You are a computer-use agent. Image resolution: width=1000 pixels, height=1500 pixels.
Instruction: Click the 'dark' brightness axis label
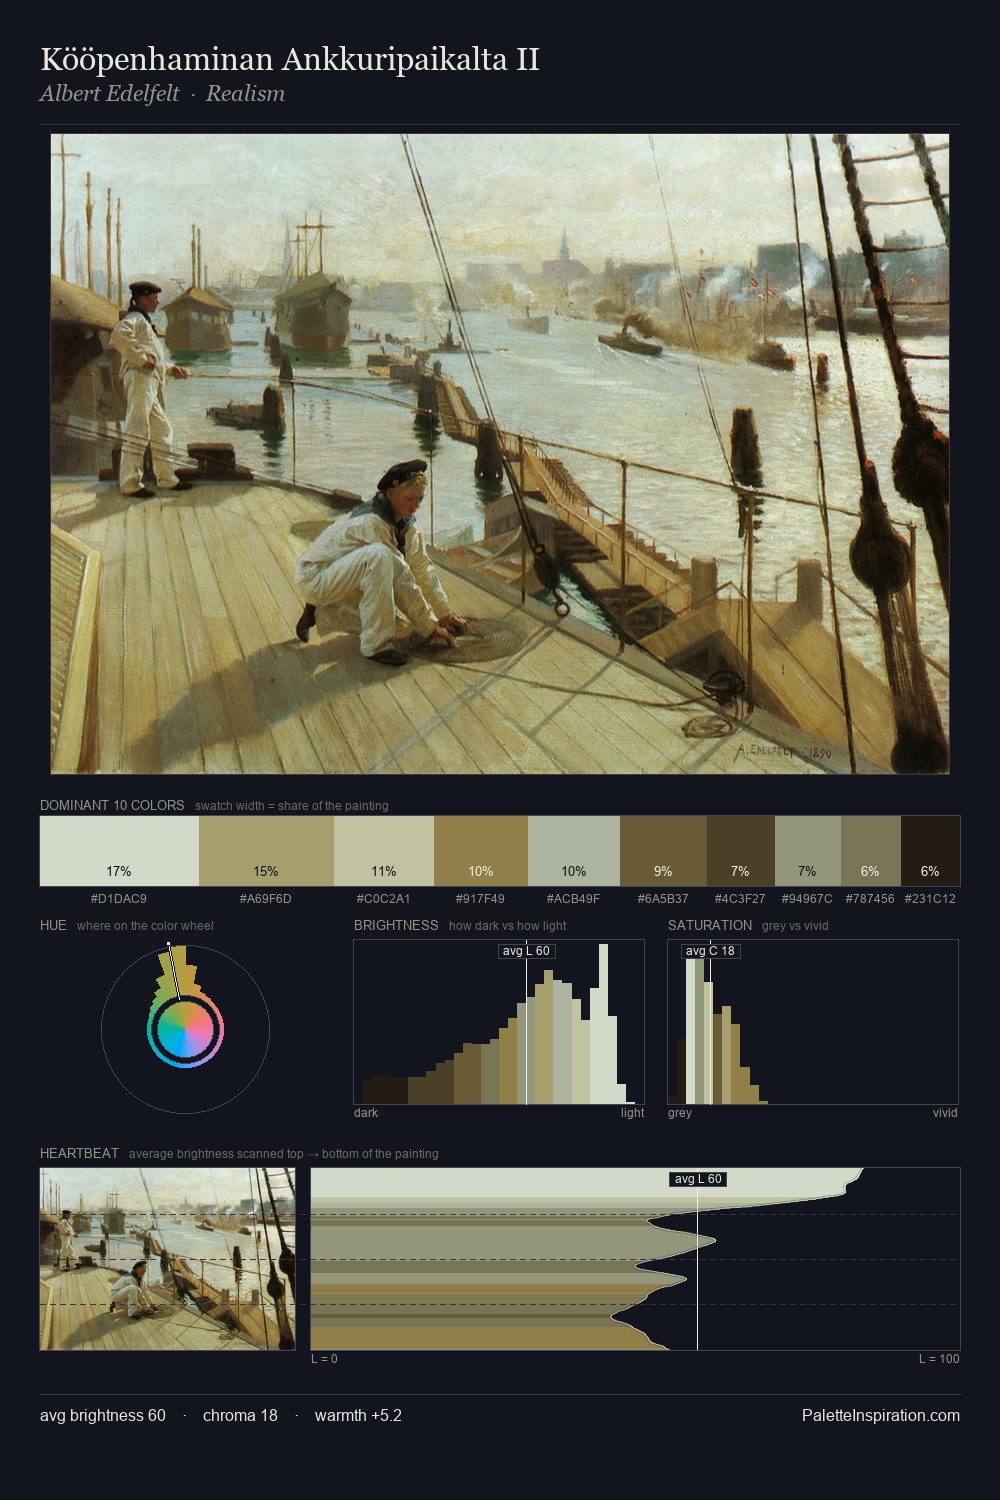point(366,1113)
